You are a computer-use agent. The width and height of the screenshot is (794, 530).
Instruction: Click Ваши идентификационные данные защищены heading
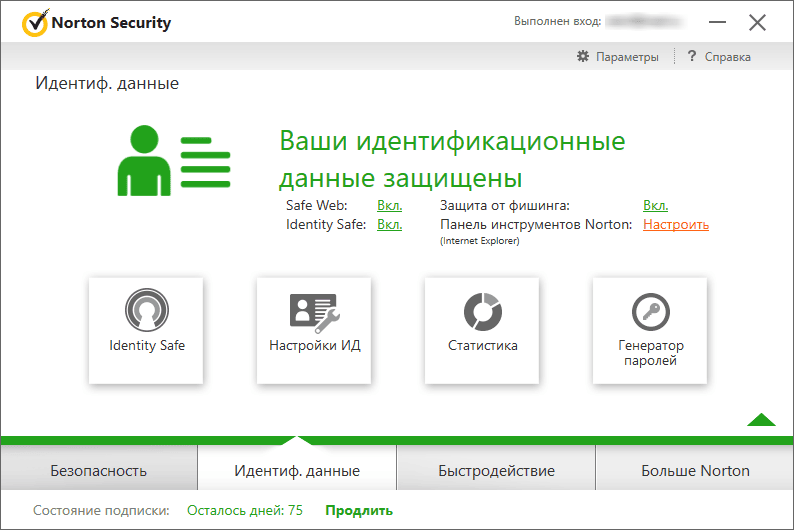point(452,159)
